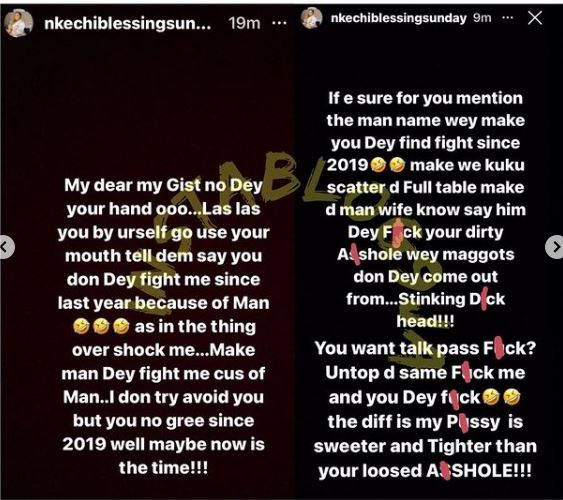Viewport: 563px width, 500px height.
Task: Open more options on the 19m story
Action: pos(279,23)
